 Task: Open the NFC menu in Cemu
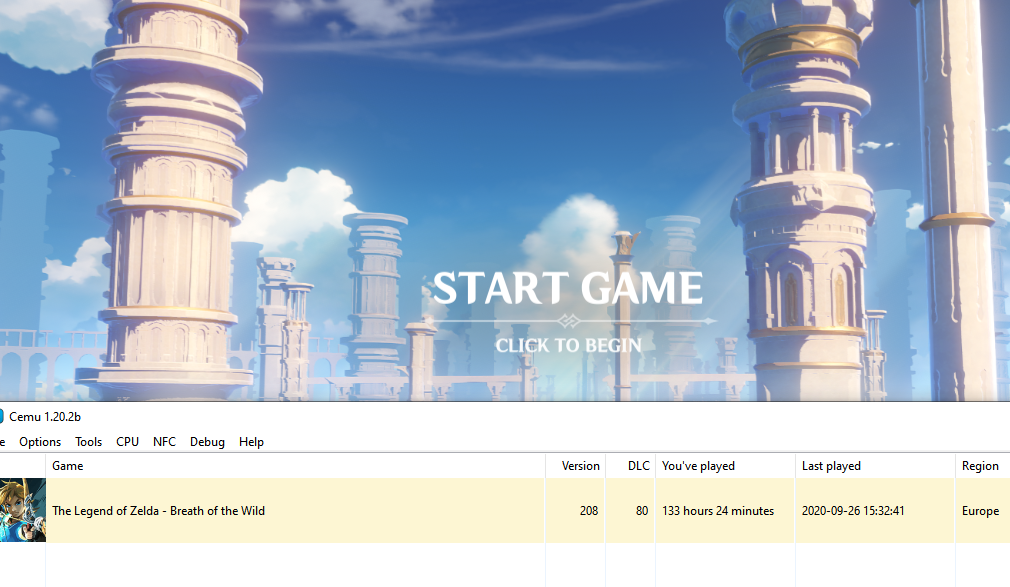click(164, 441)
